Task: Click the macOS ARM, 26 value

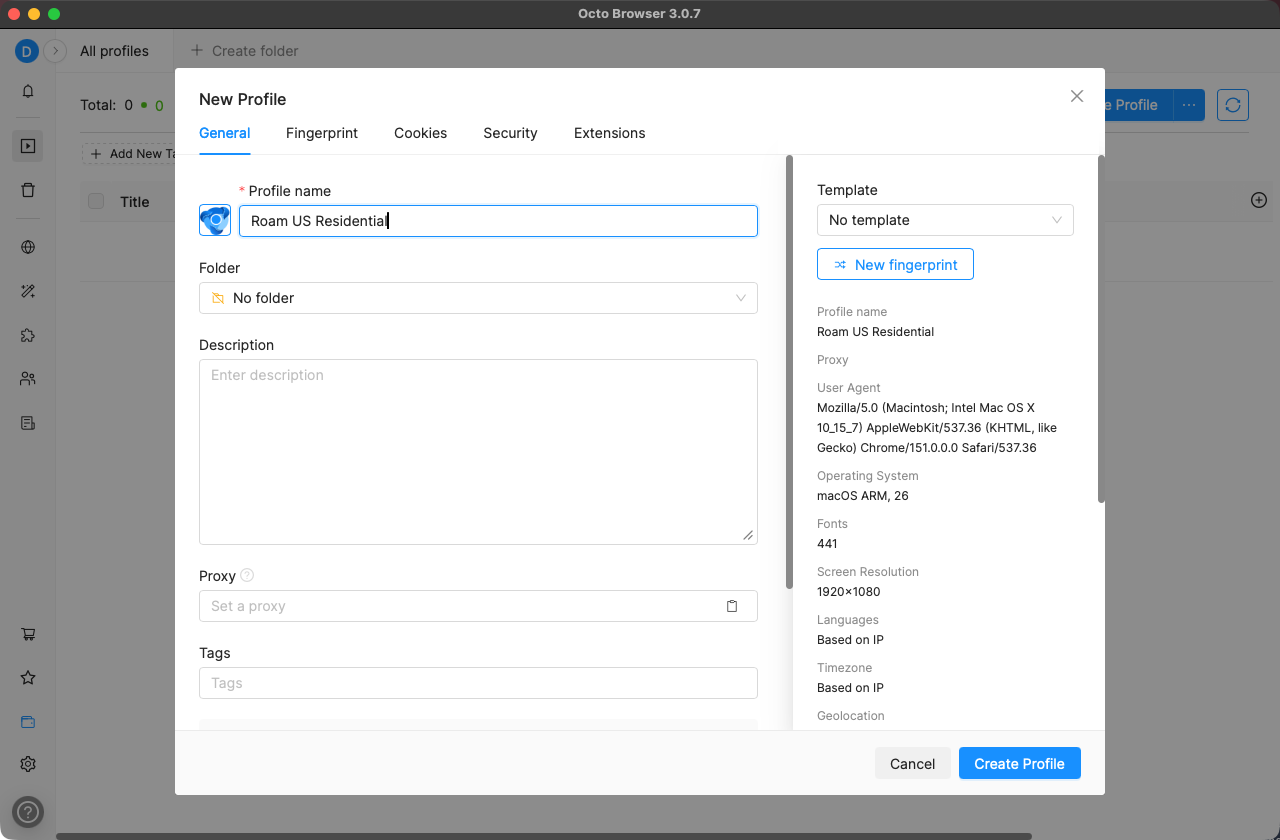Action: pos(862,496)
